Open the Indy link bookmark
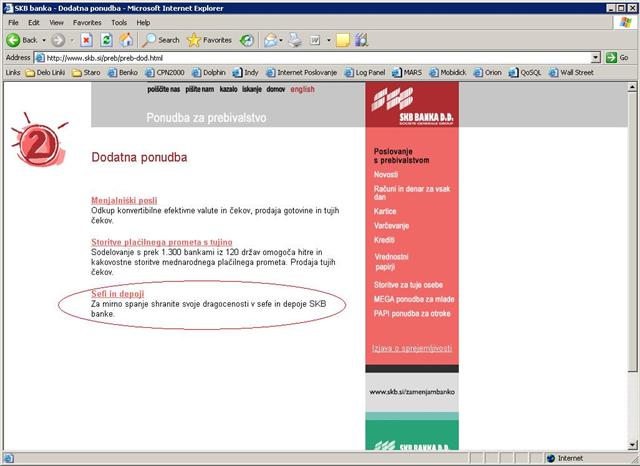This screenshot has width=640, height=466. pos(245,73)
